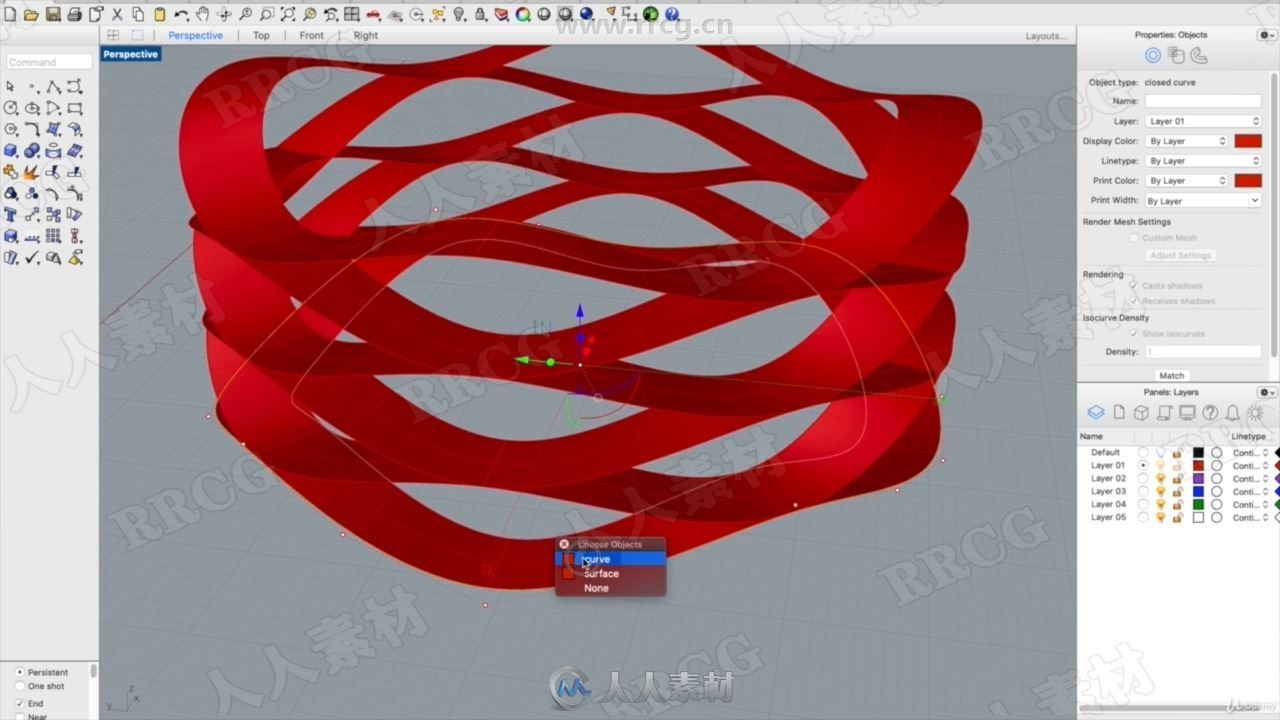Open a file with the folder icon
Image resolution: width=1280 pixels, height=720 pixels.
(x=31, y=14)
